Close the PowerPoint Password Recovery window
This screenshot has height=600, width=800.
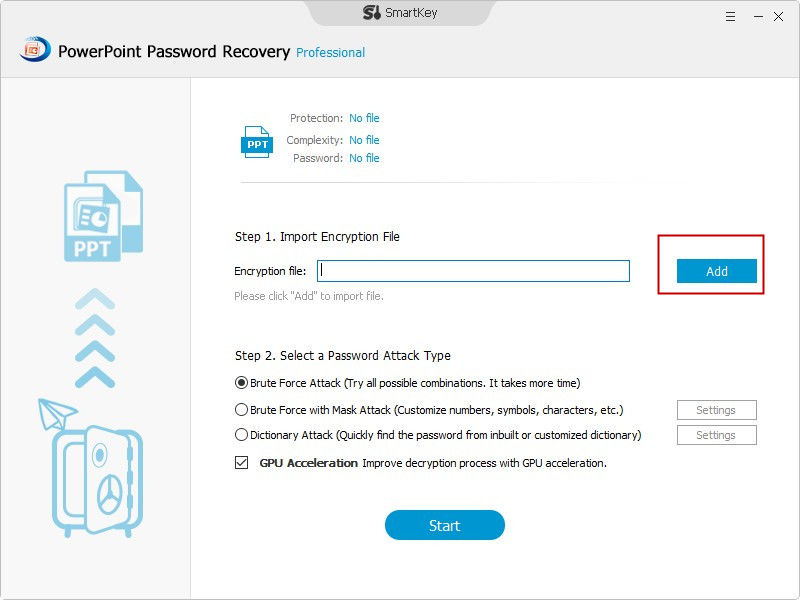coord(779,17)
